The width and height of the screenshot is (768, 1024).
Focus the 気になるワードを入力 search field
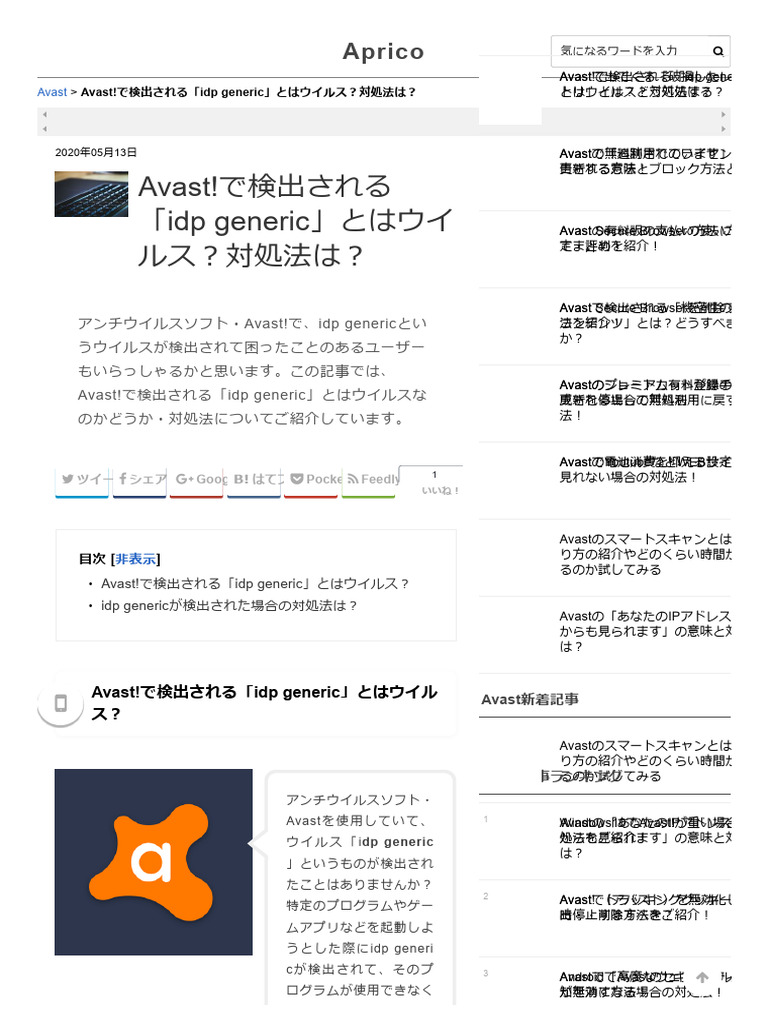click(x=632, y=51)
